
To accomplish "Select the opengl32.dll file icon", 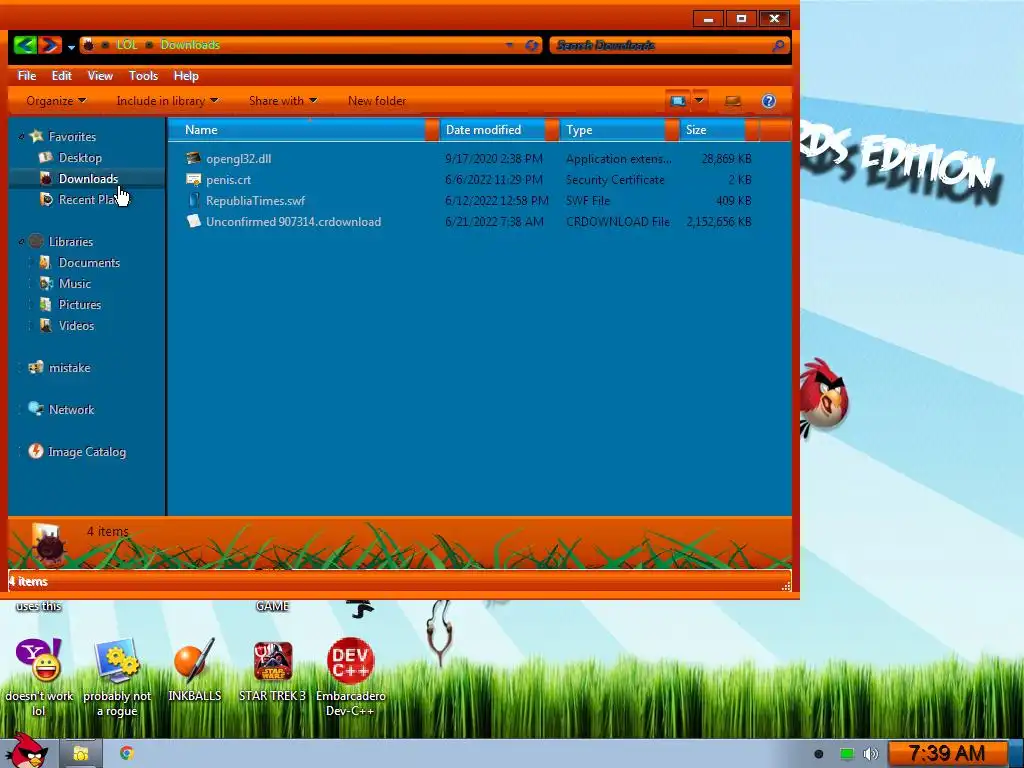I will click(193, 158).
